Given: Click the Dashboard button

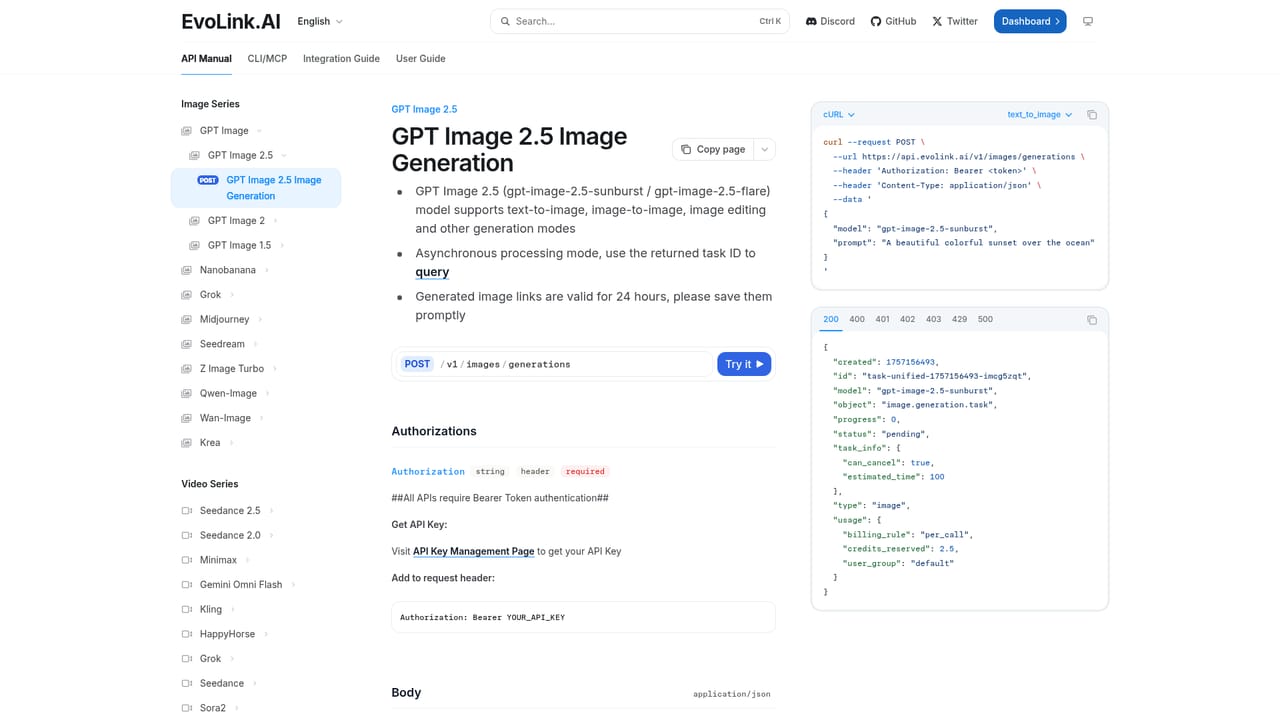Looking at the screenshot, I should [x=1030, y=21].
